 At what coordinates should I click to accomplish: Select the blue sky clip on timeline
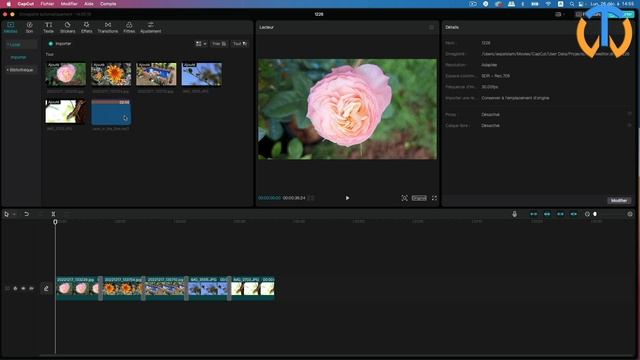(208, 288)
